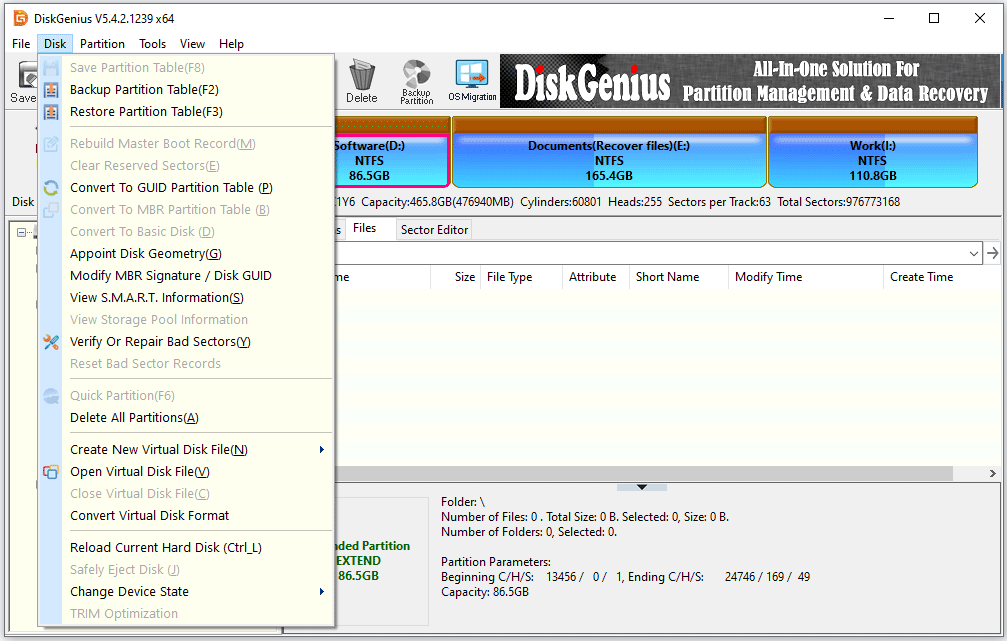Switch to the Sector Editor tab
The height and width of the screenshot is (641, 1007).
(x=434, y=230)
